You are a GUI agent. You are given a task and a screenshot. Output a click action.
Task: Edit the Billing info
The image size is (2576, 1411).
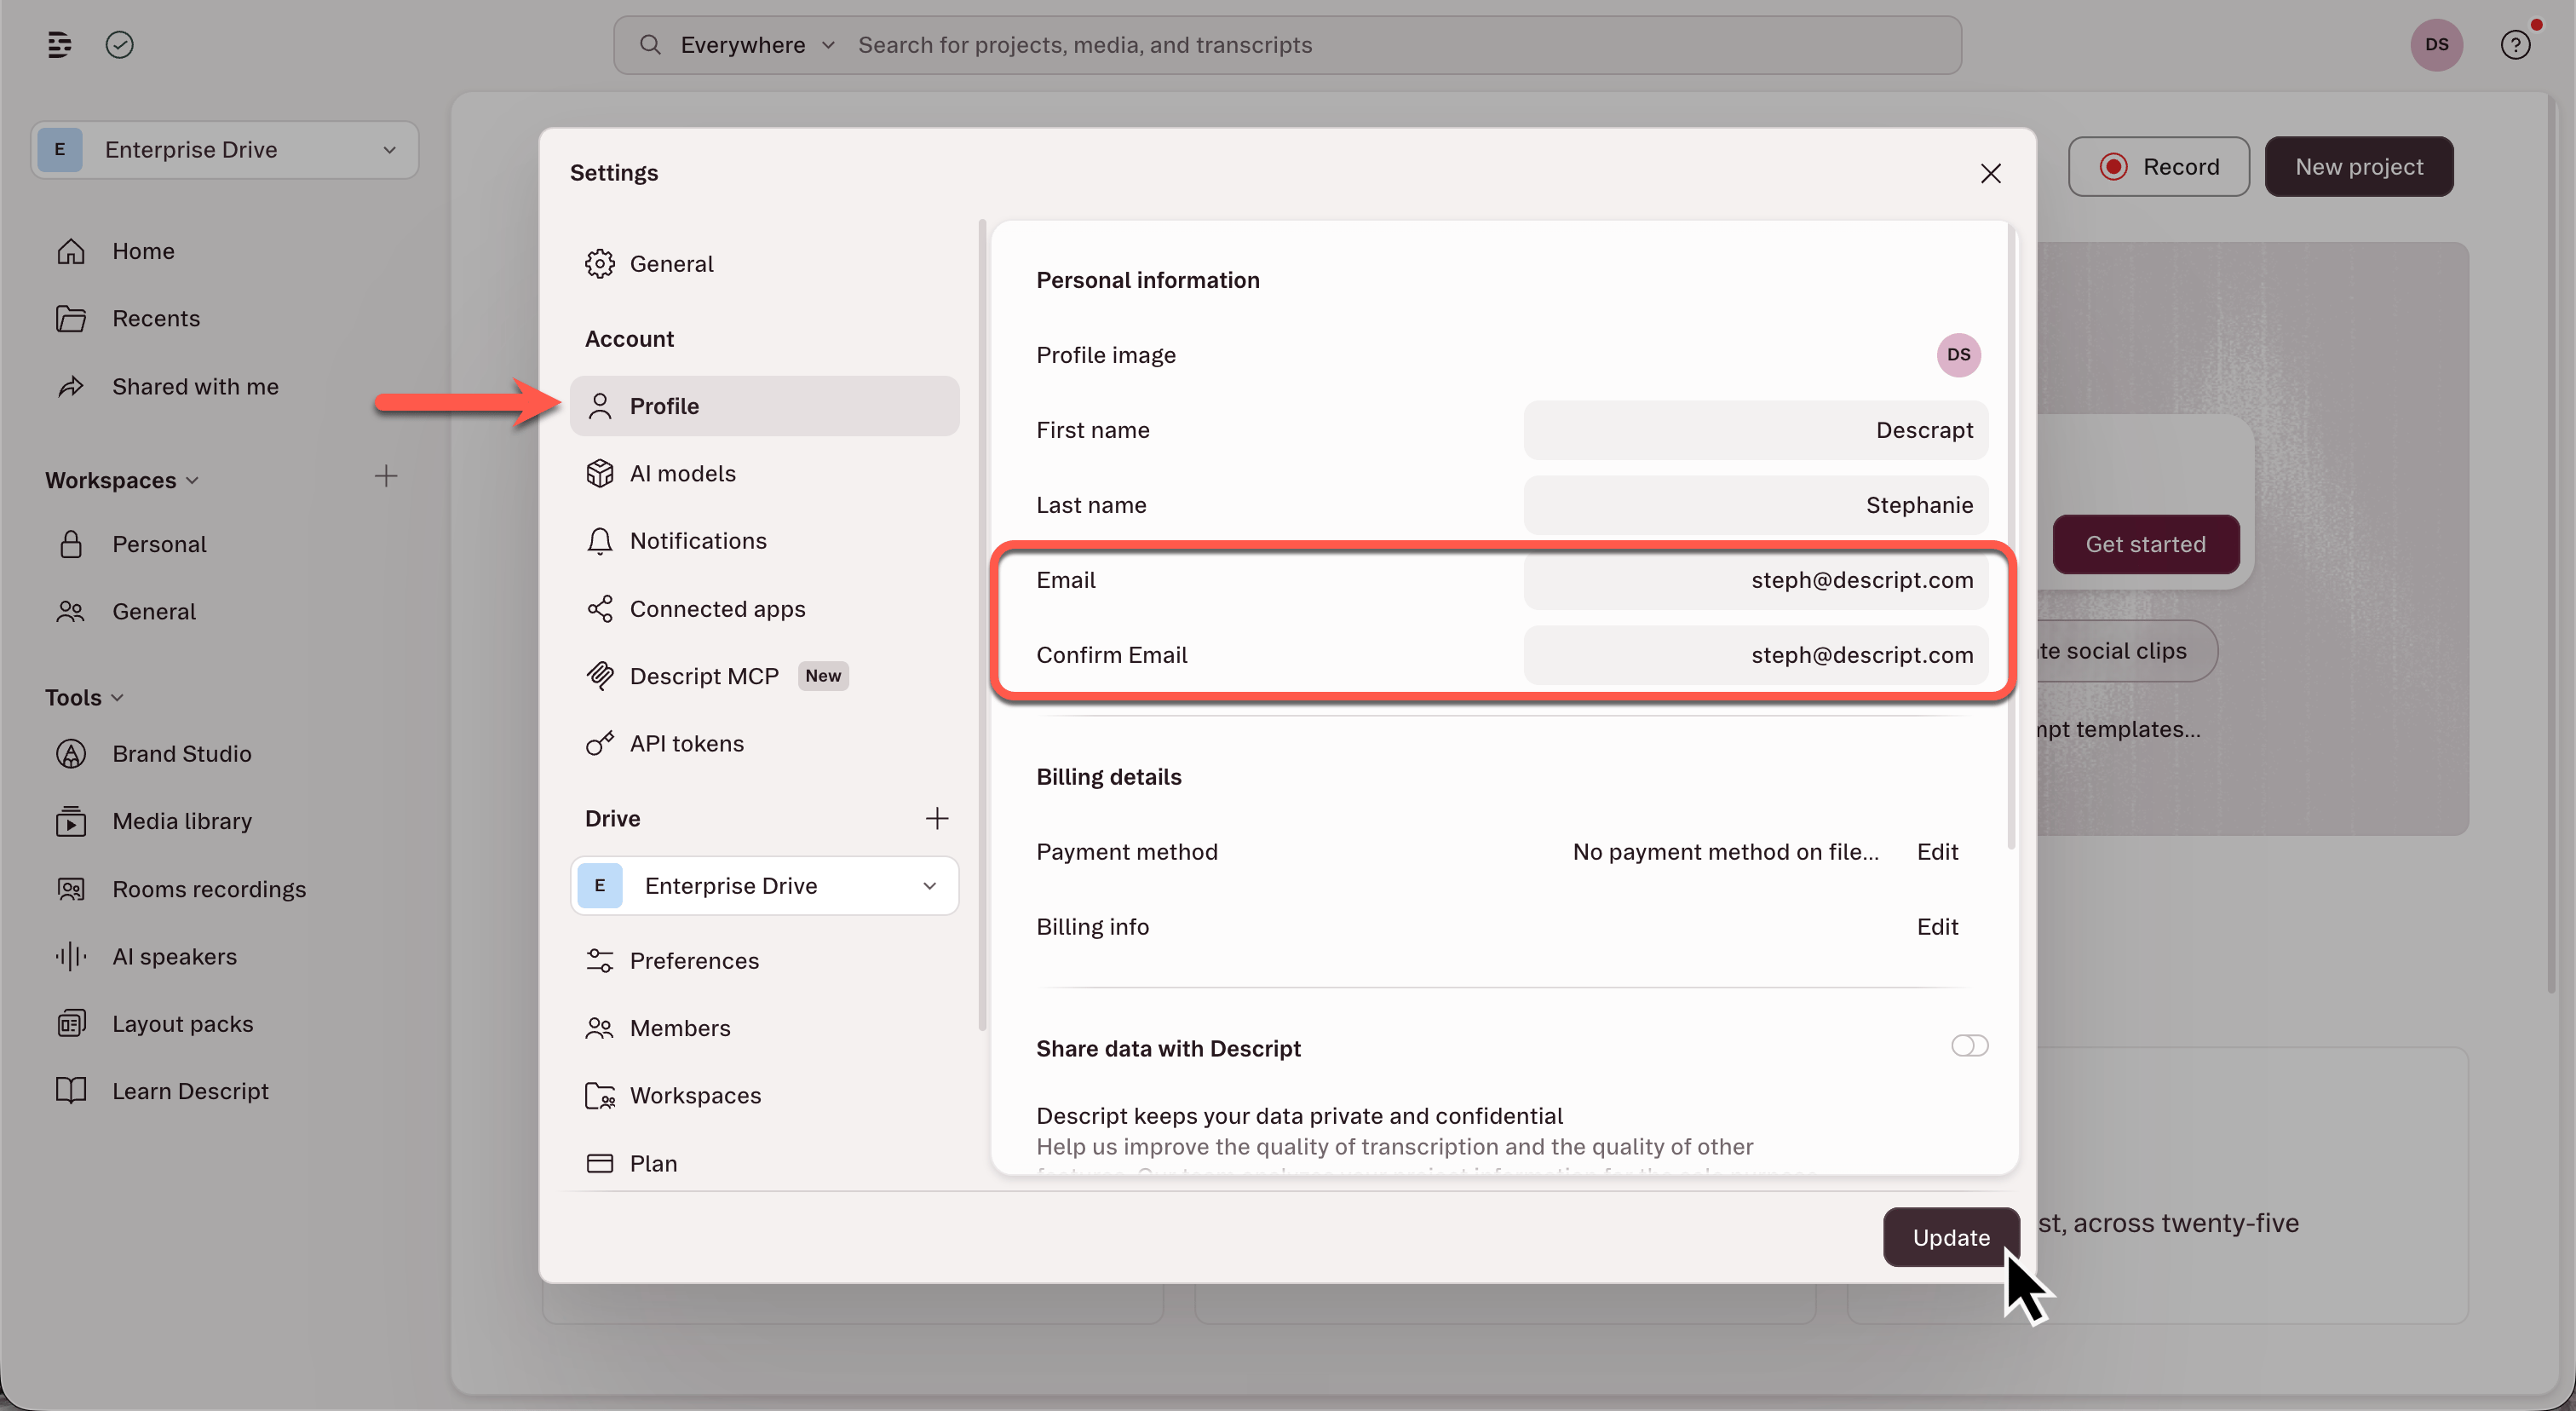point(1937,927)
